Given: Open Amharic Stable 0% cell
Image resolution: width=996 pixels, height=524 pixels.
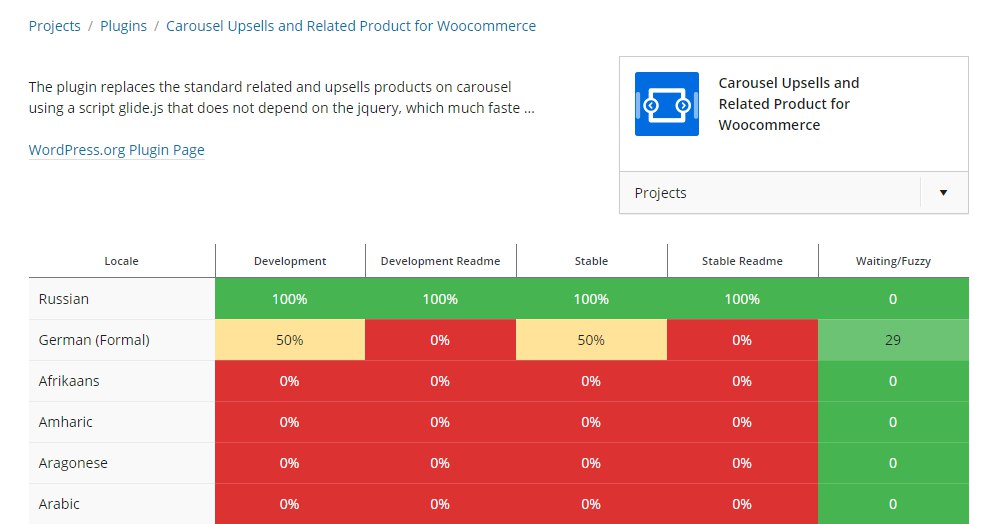Looking at the screenshot, I should point(591,422).
